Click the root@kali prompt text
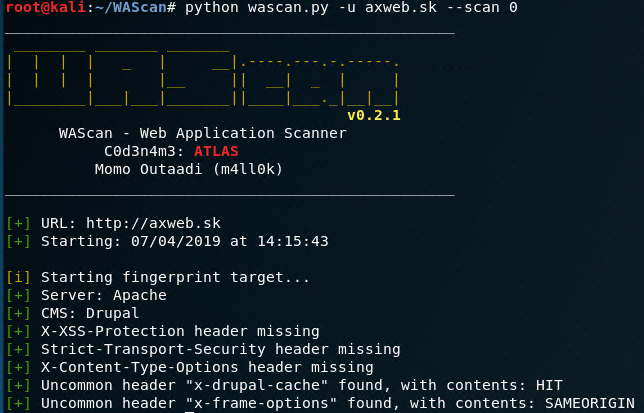The width and height of the screenshot is (644, 413). pyautogui.click(x=36, y=8)
